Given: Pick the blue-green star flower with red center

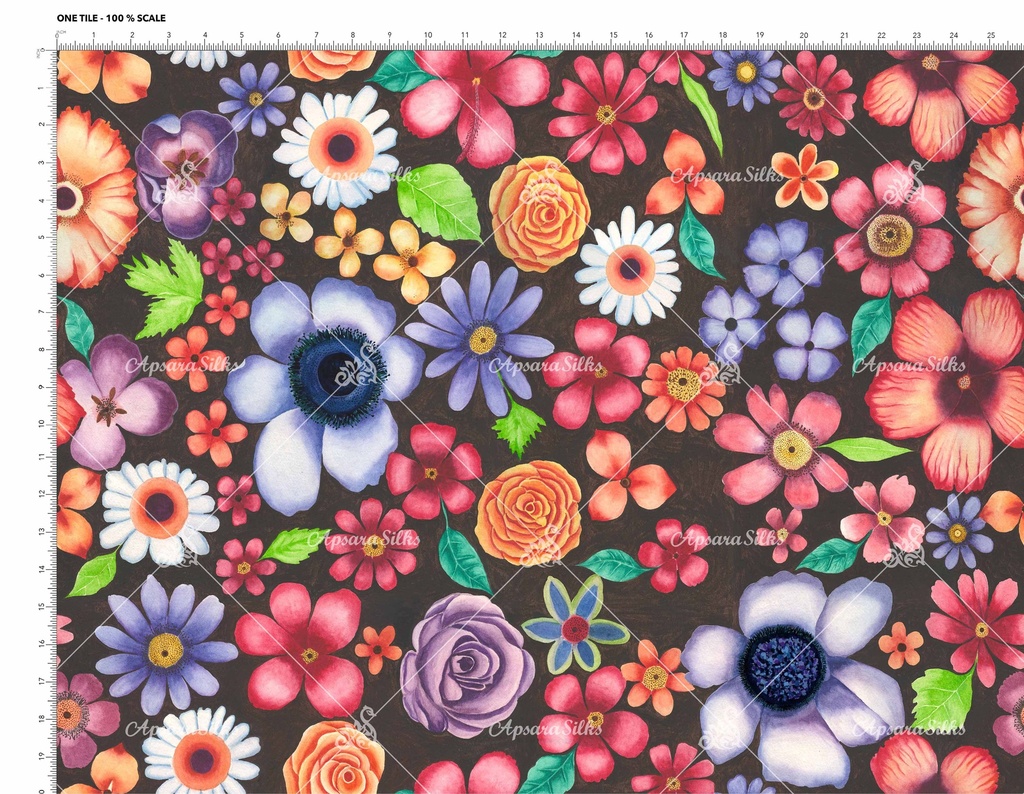Looking at the screenshot, I should [x=575, y=627].
